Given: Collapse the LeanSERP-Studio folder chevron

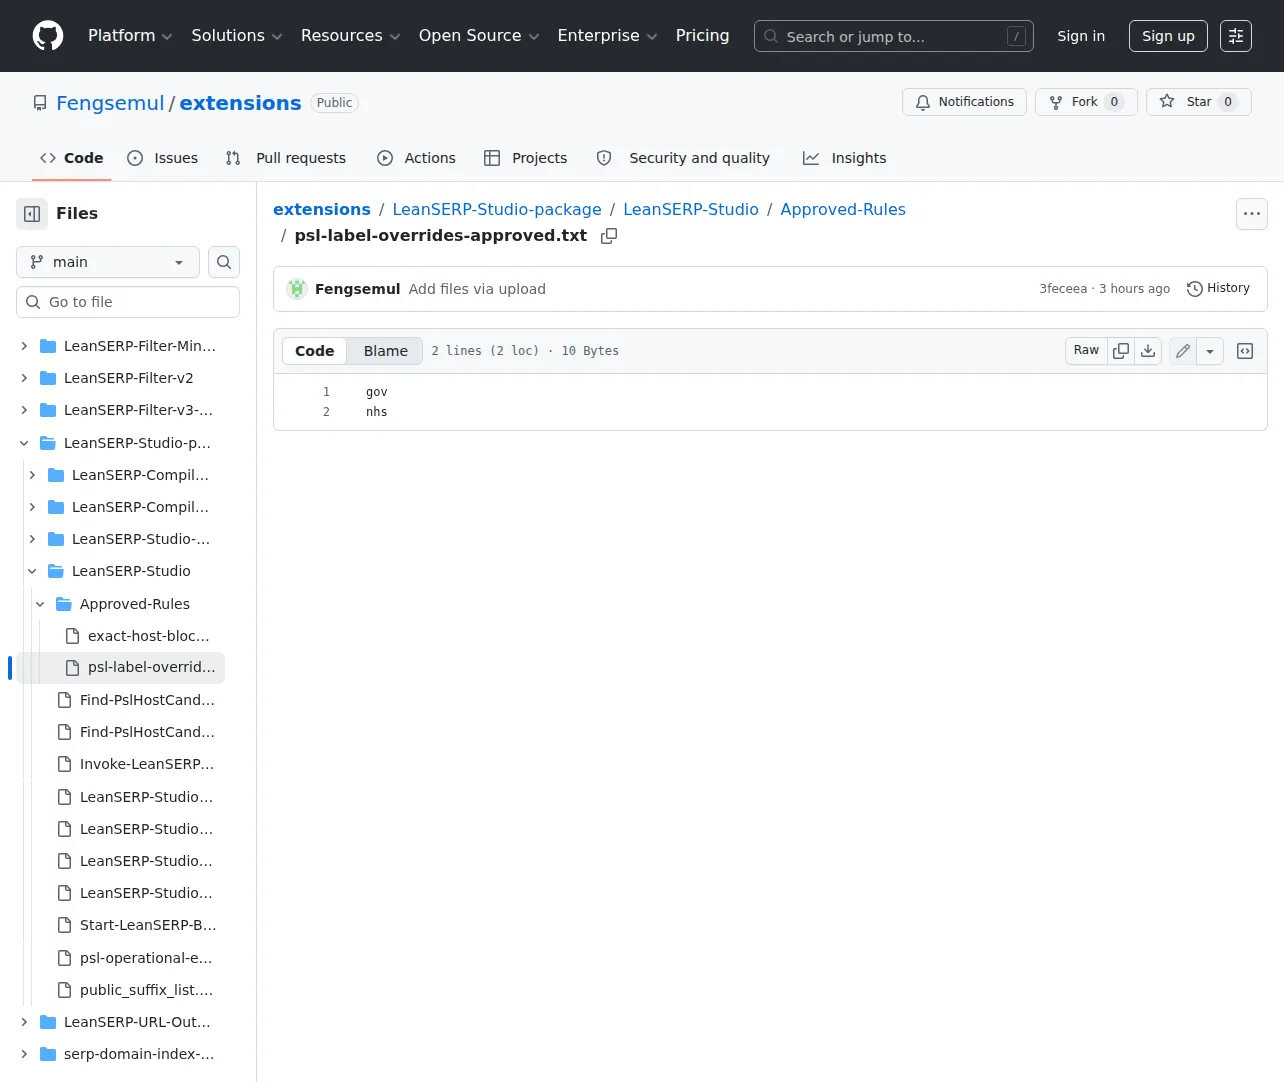Looking at the screenshot, I should [32, 571].
